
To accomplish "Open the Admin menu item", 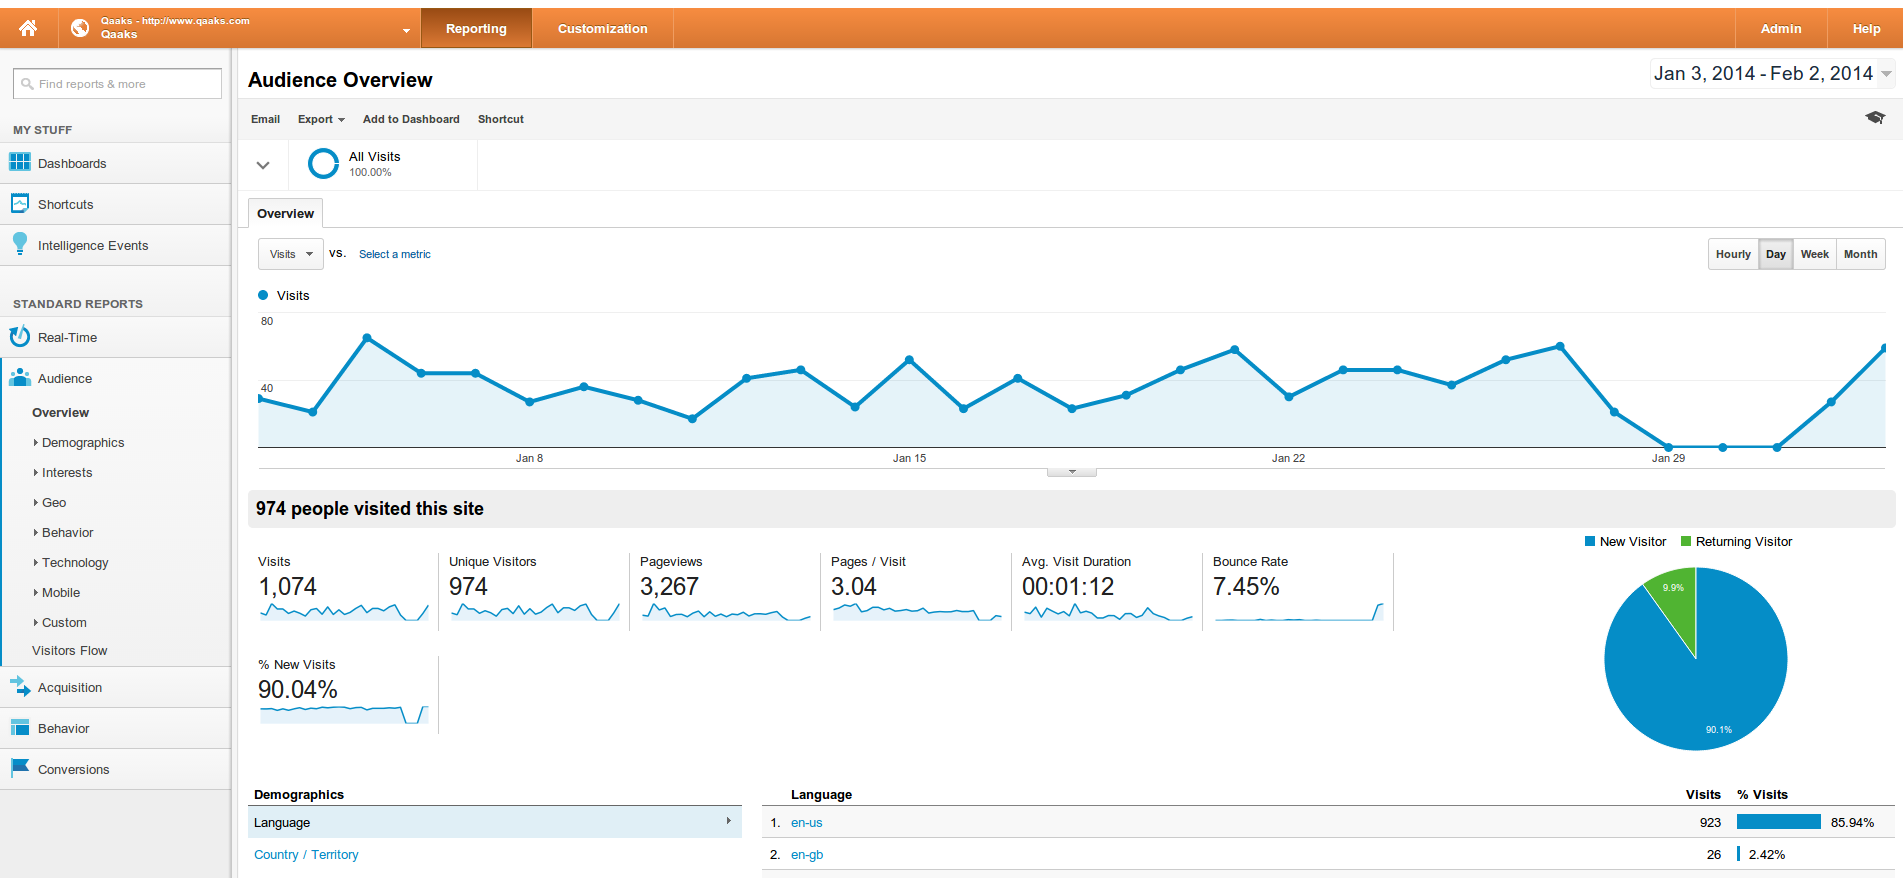I will (x=1780, y=29).
